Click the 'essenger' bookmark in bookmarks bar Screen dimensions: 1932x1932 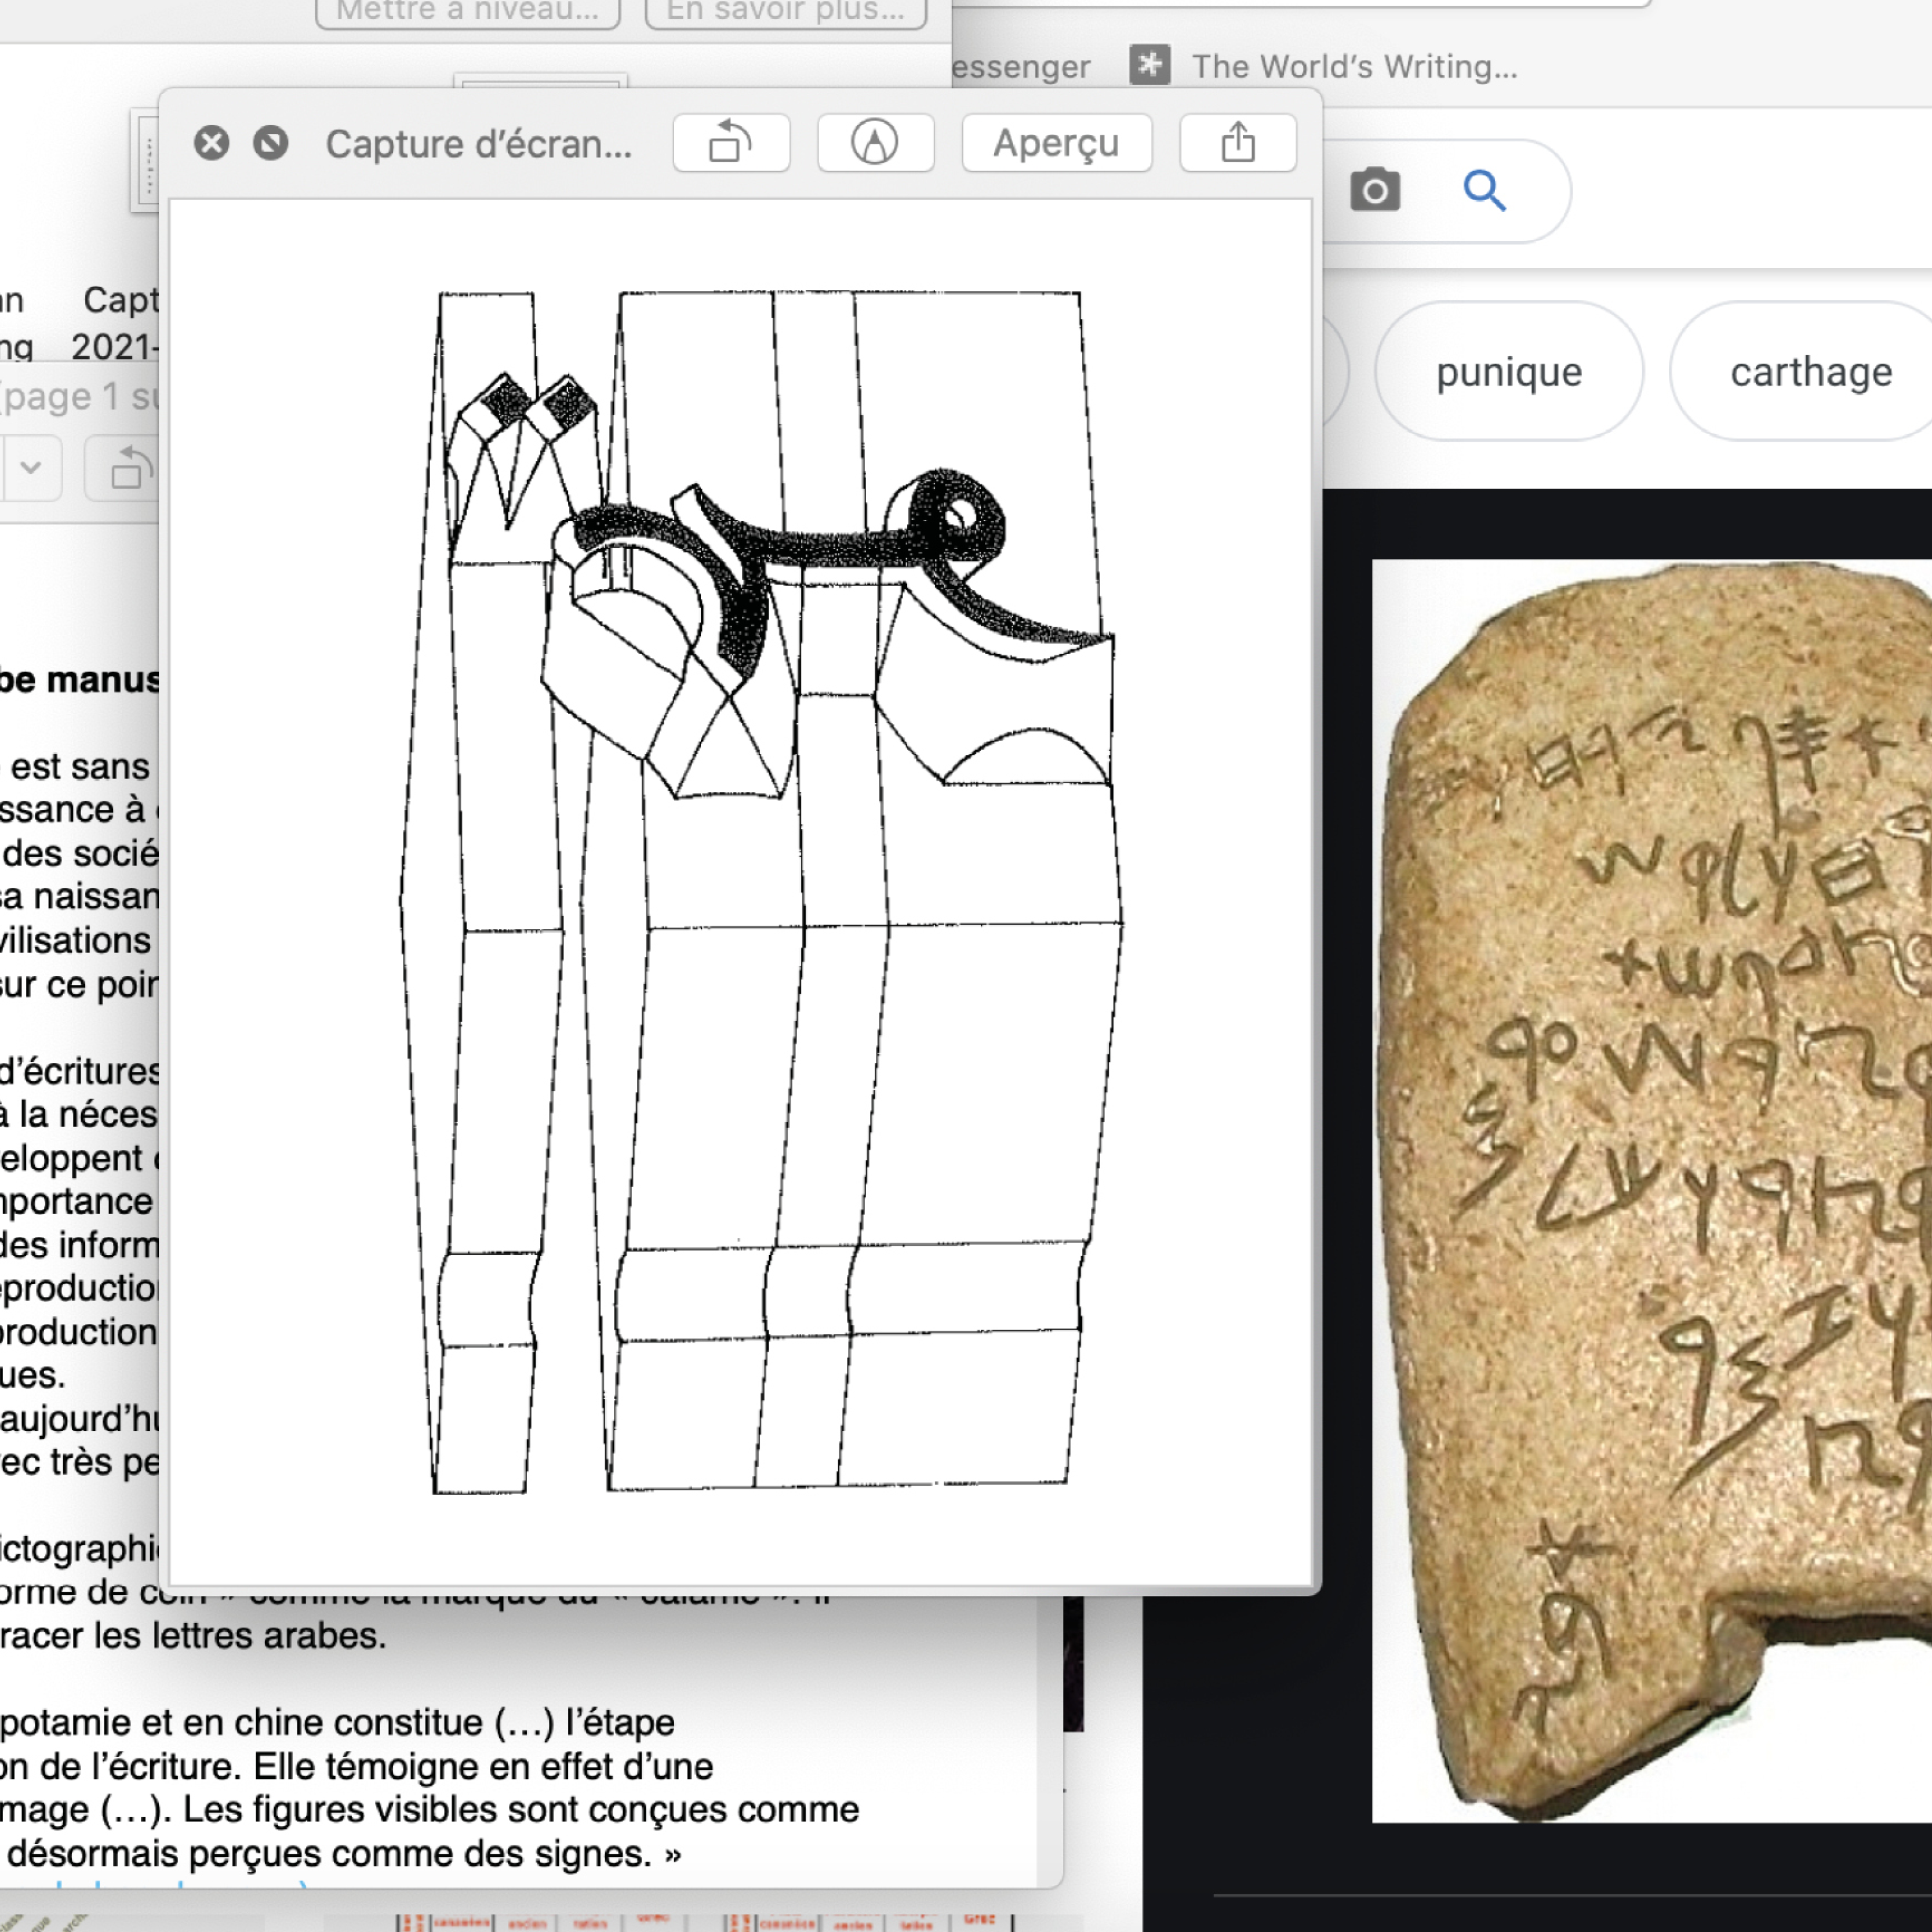coord(1020,66)
